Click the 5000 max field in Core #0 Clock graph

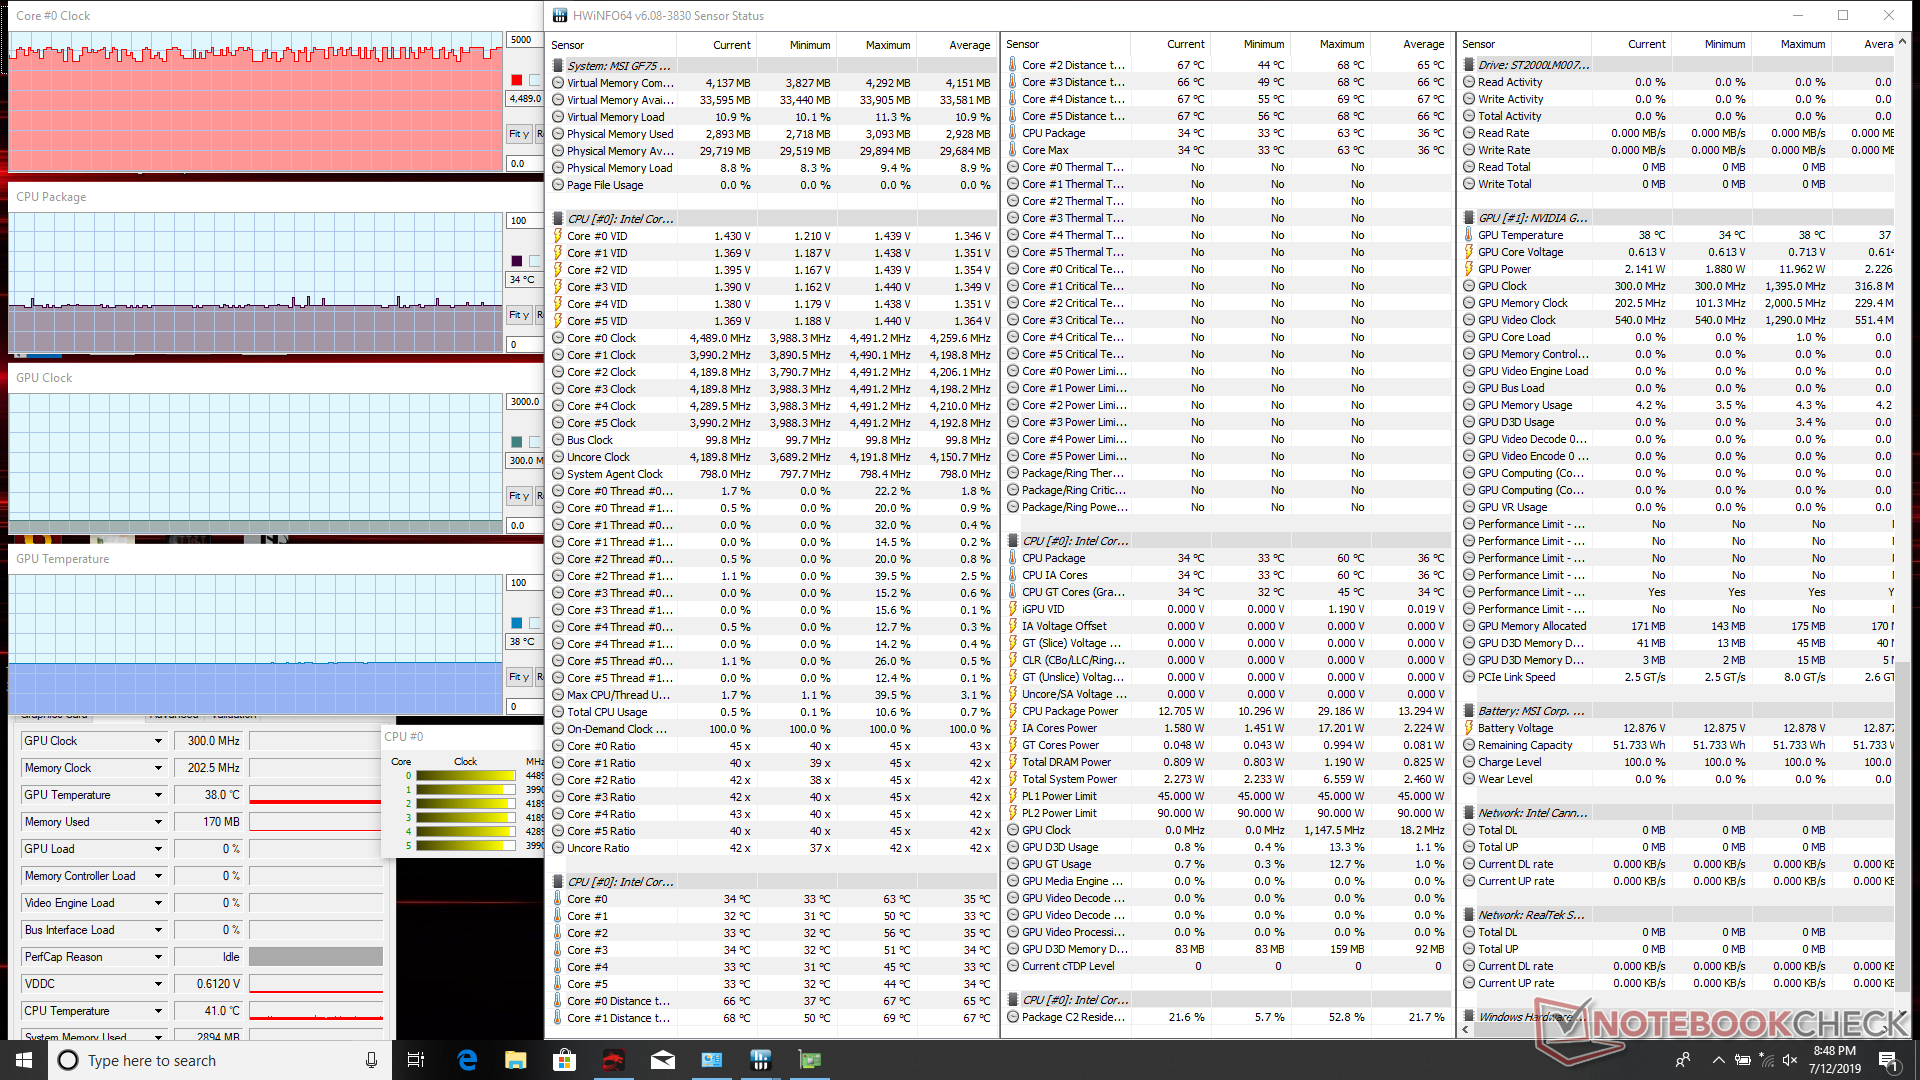coord(524,40)
